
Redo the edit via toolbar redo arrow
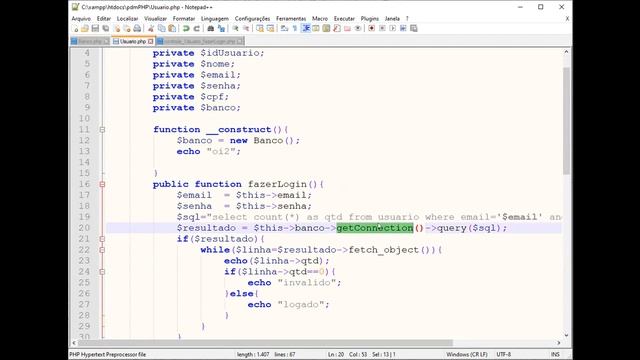196,28
